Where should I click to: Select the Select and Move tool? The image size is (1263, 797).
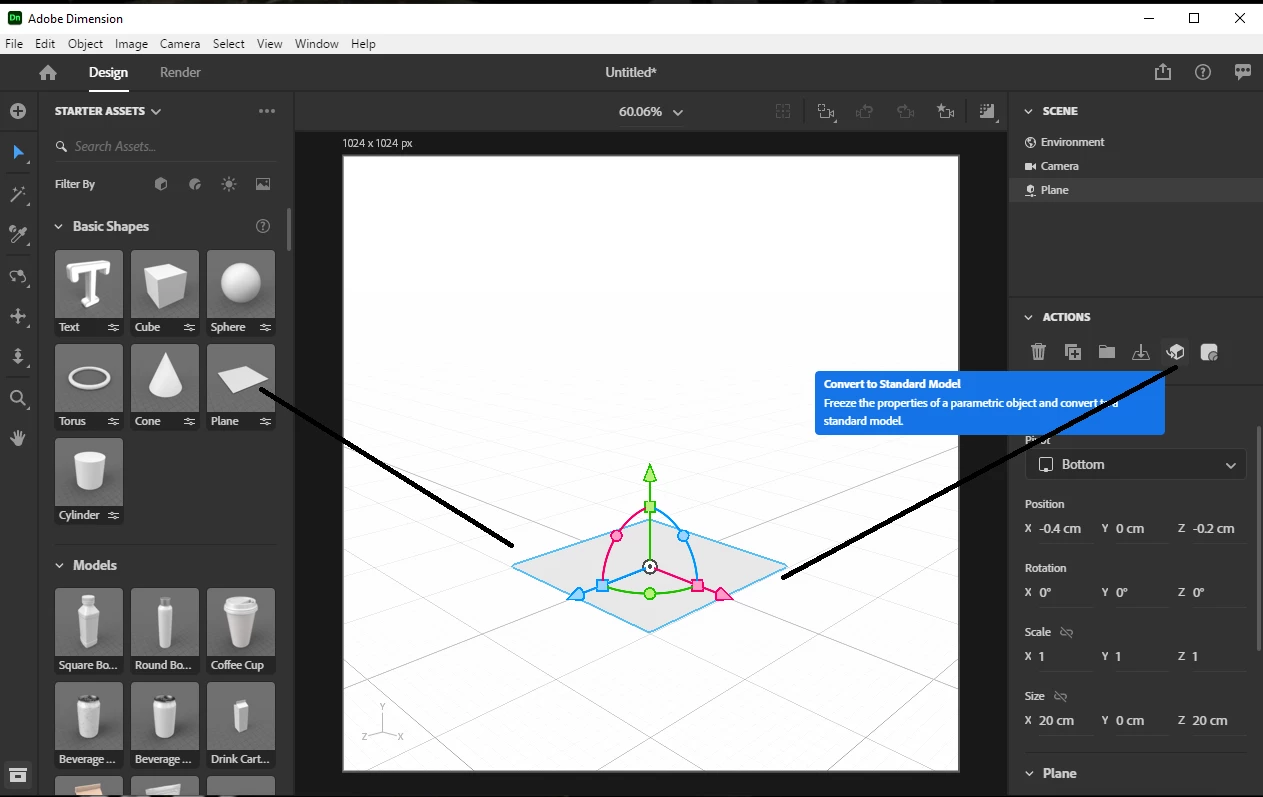[18, 153]
